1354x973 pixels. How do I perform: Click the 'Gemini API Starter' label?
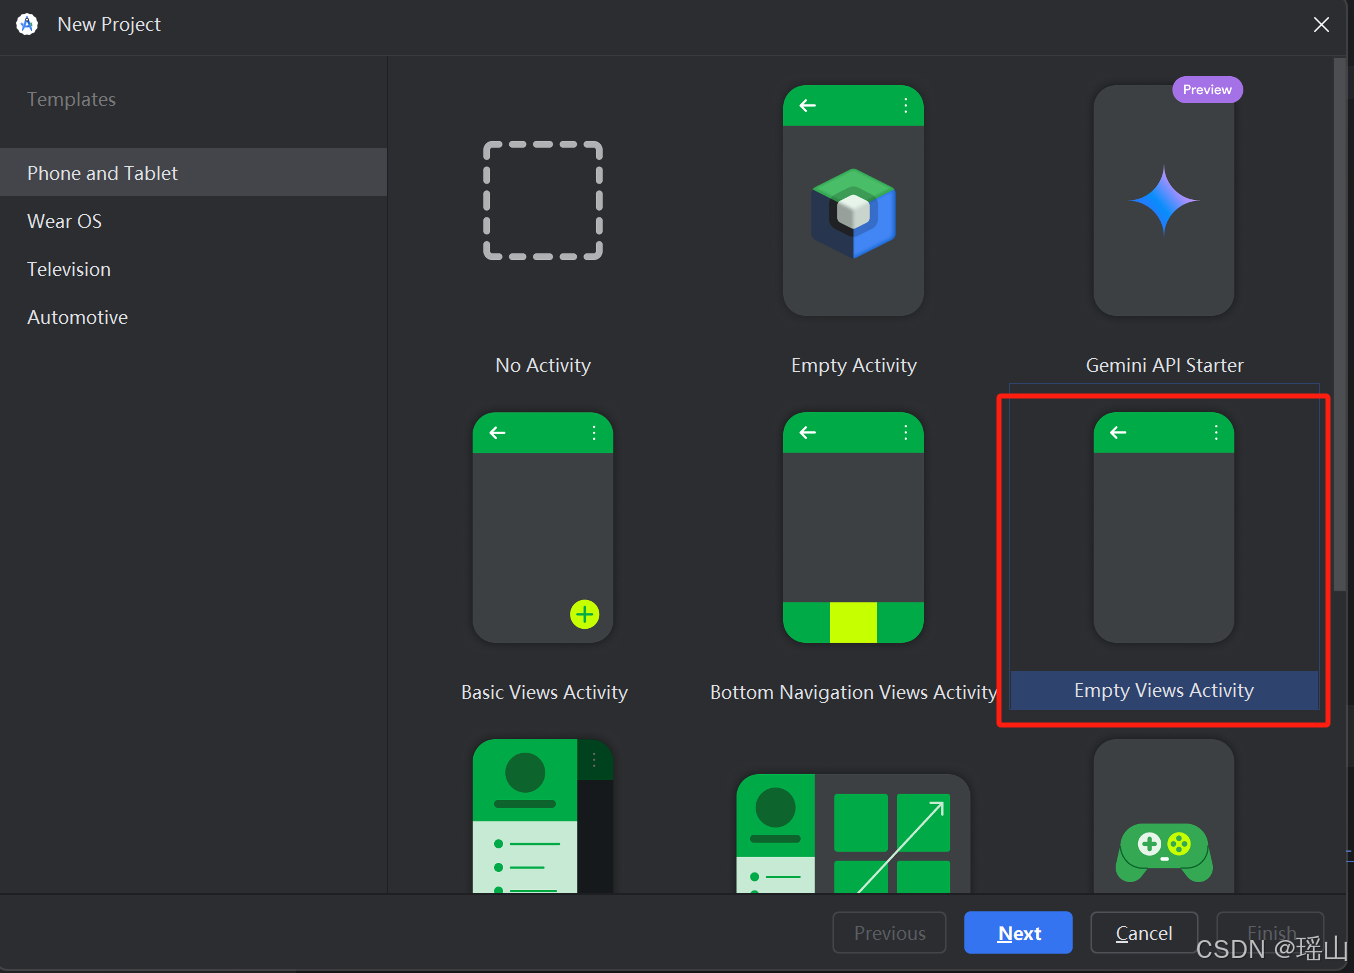pyautogui.click(x=1165, y=365)
